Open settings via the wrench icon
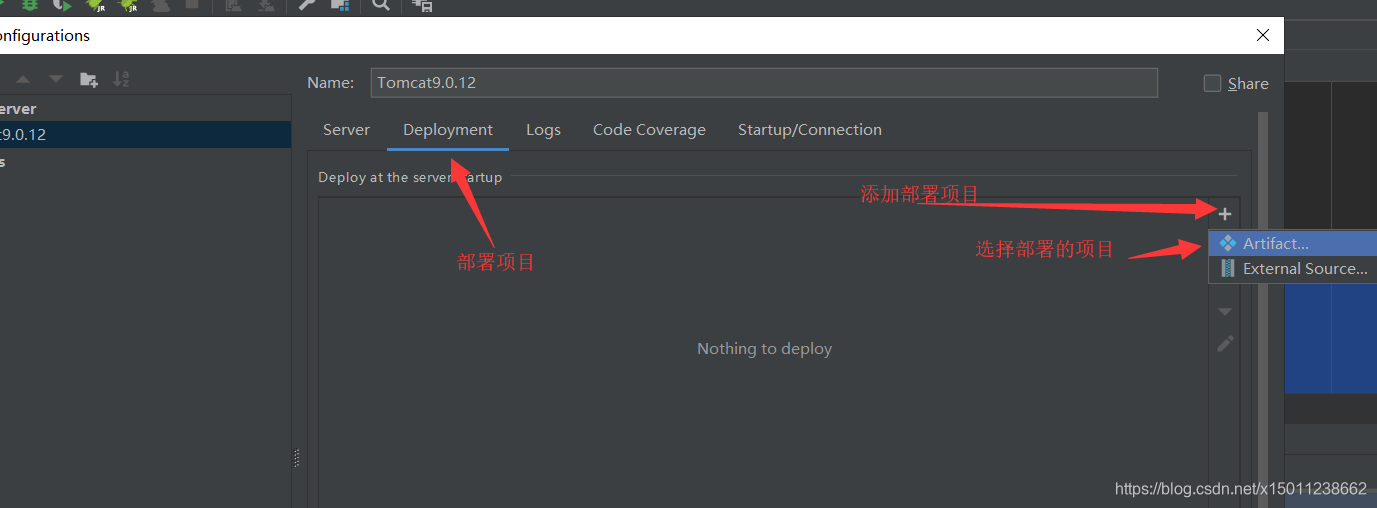The width and height of the screenshot is (1377, 508). pos(307,5)
